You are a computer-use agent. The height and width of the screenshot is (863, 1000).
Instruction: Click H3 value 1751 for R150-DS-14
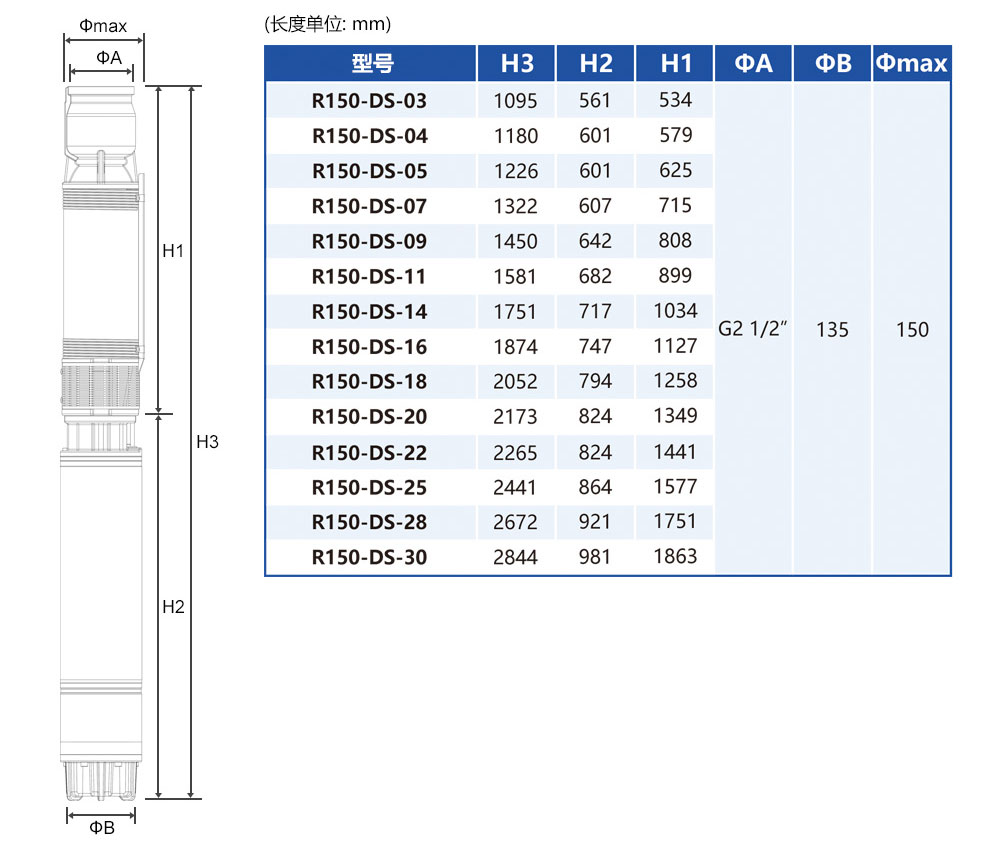[x=516, y=312]
